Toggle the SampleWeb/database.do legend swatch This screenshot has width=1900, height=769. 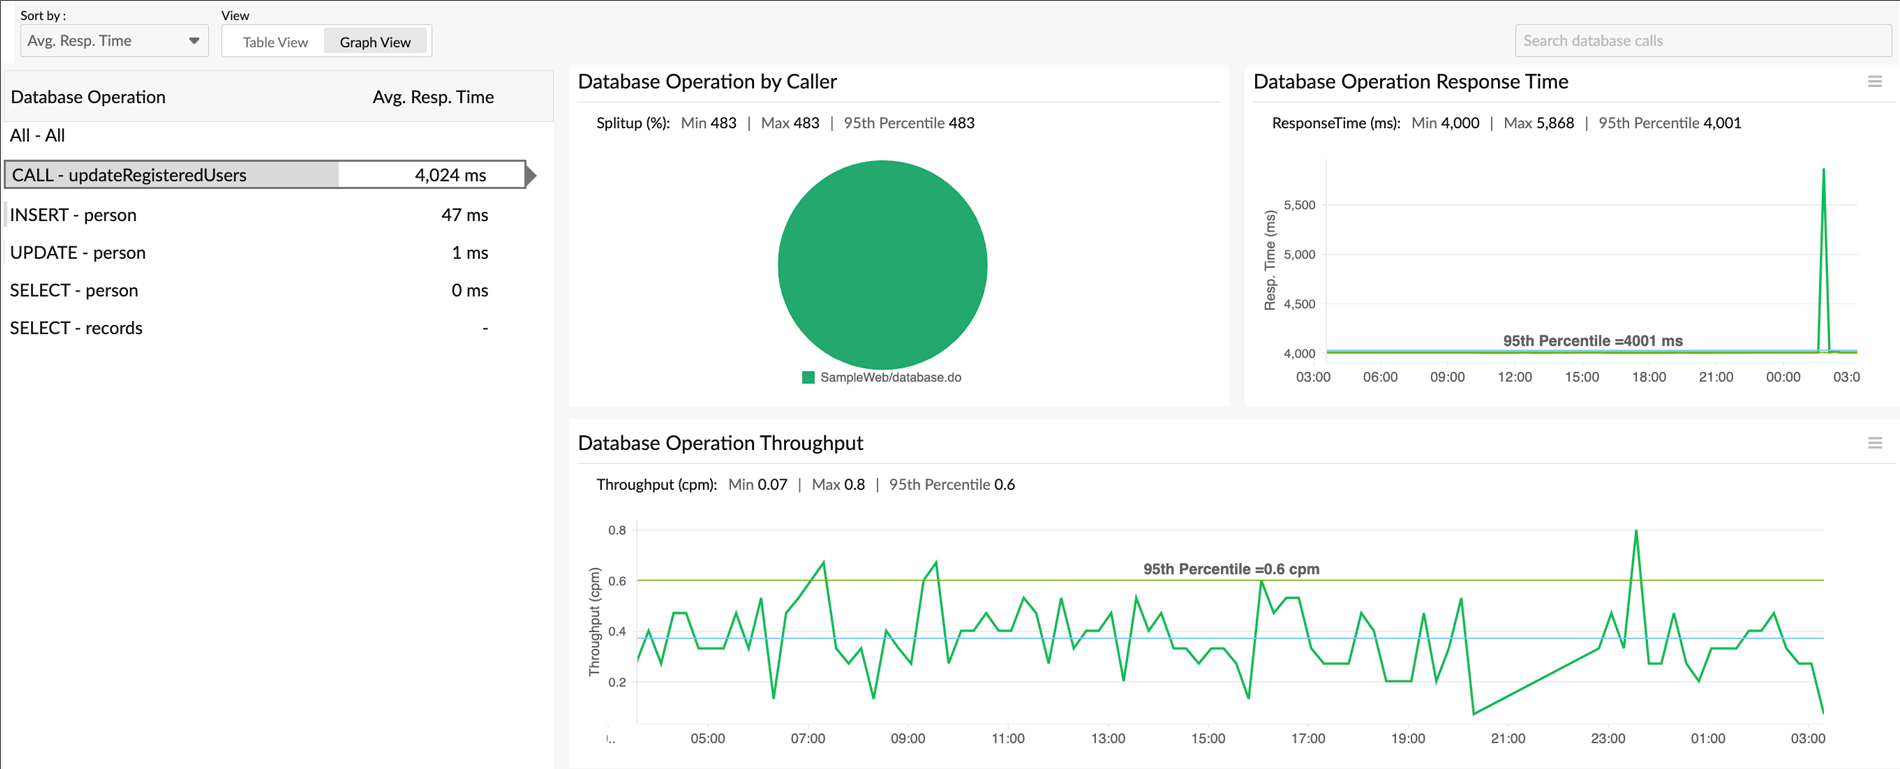click(808, 378)
